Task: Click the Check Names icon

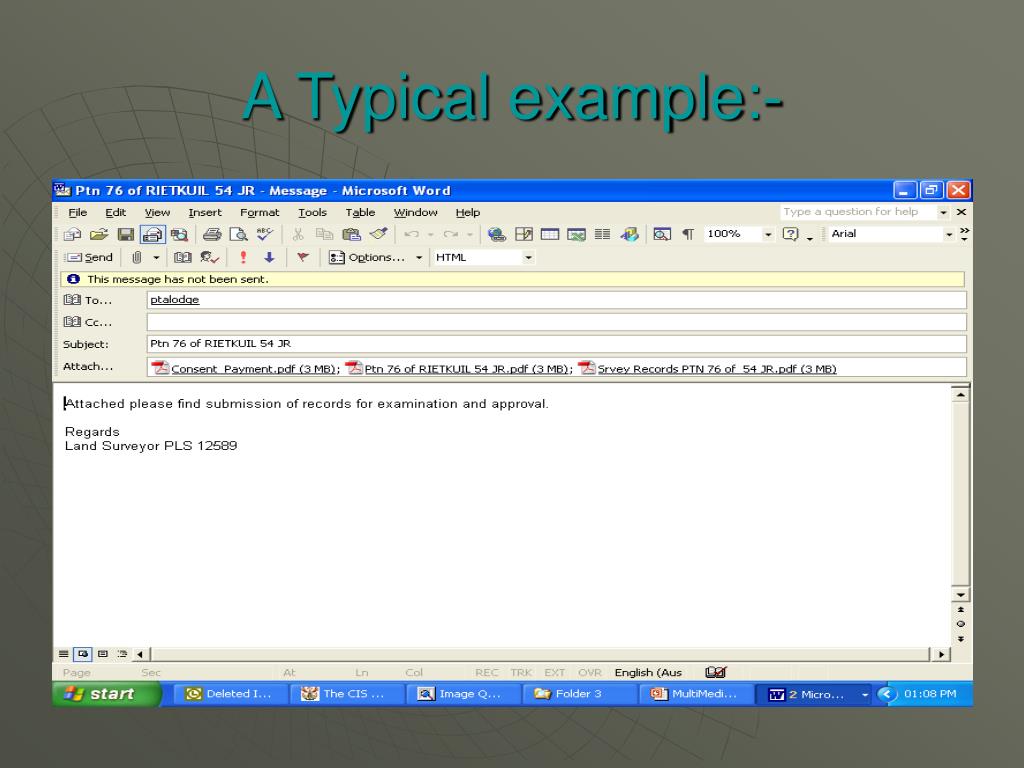Action: [x=209, y=257]
